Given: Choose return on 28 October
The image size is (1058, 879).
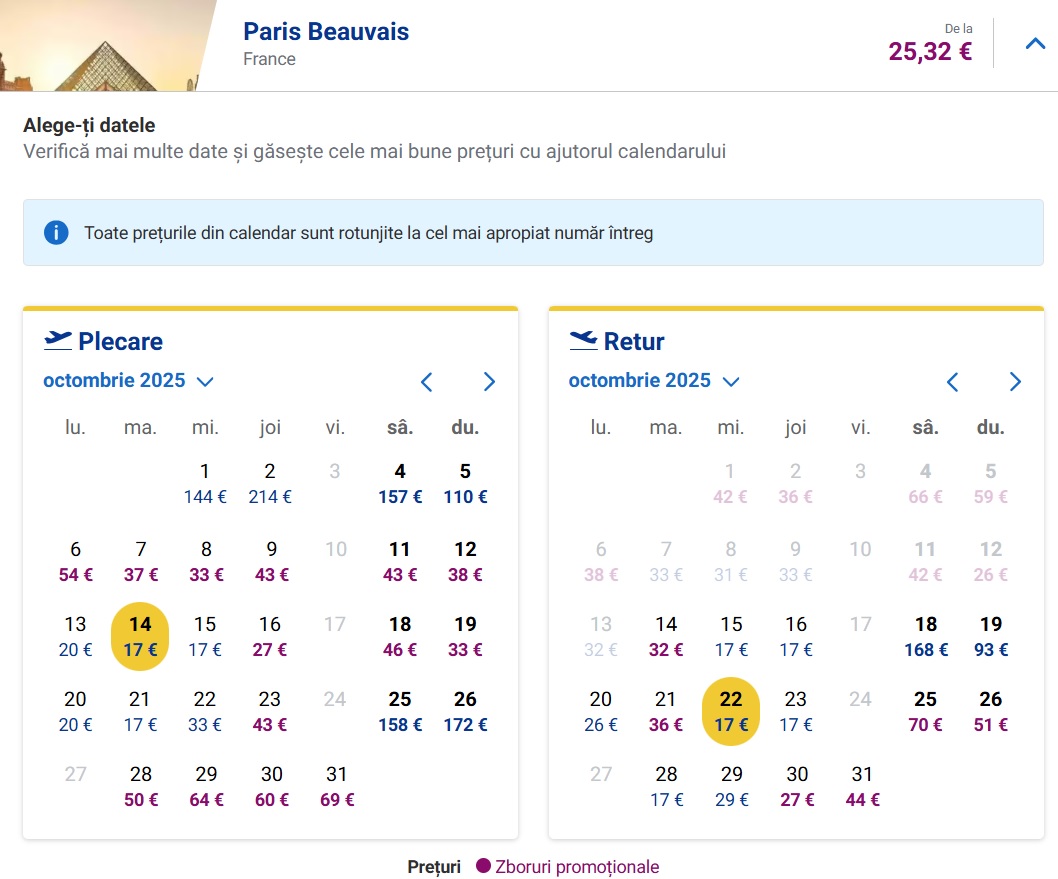Looking at the screenshot, I should pyautogui.click(x=666, y=786).
